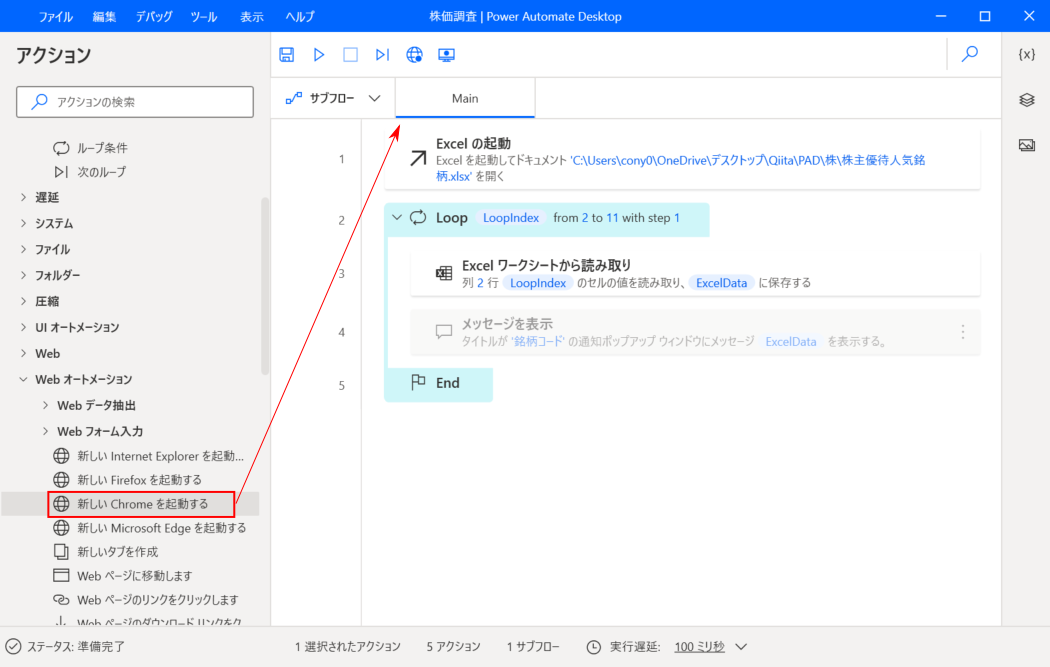Screen dimensions: 1050x667
Task: Click the Excel worksheet read icon
Action: [x=444, y=273]
